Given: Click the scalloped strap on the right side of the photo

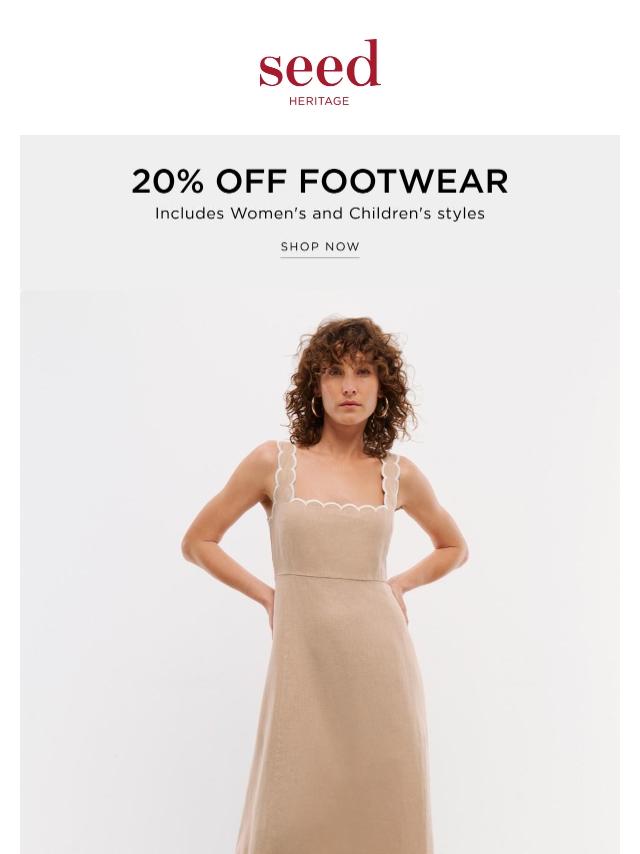Looking at the screenshot, I should click(x=390, y=480).
